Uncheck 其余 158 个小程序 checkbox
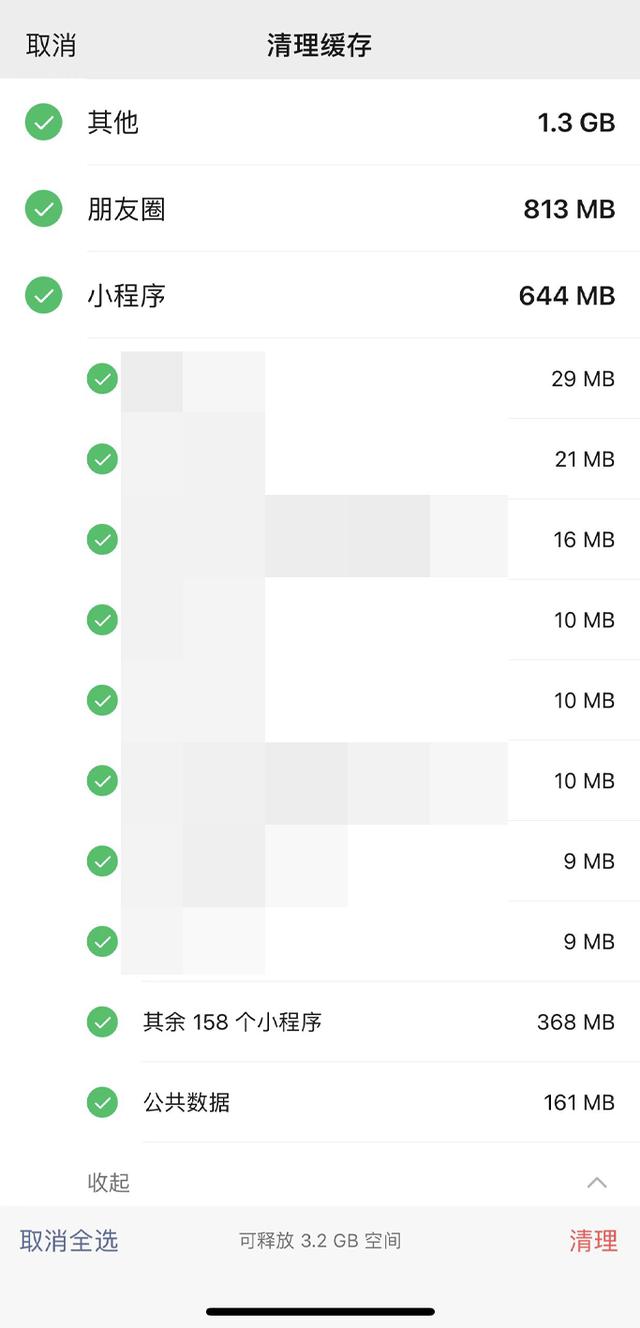 (102, 1022)
